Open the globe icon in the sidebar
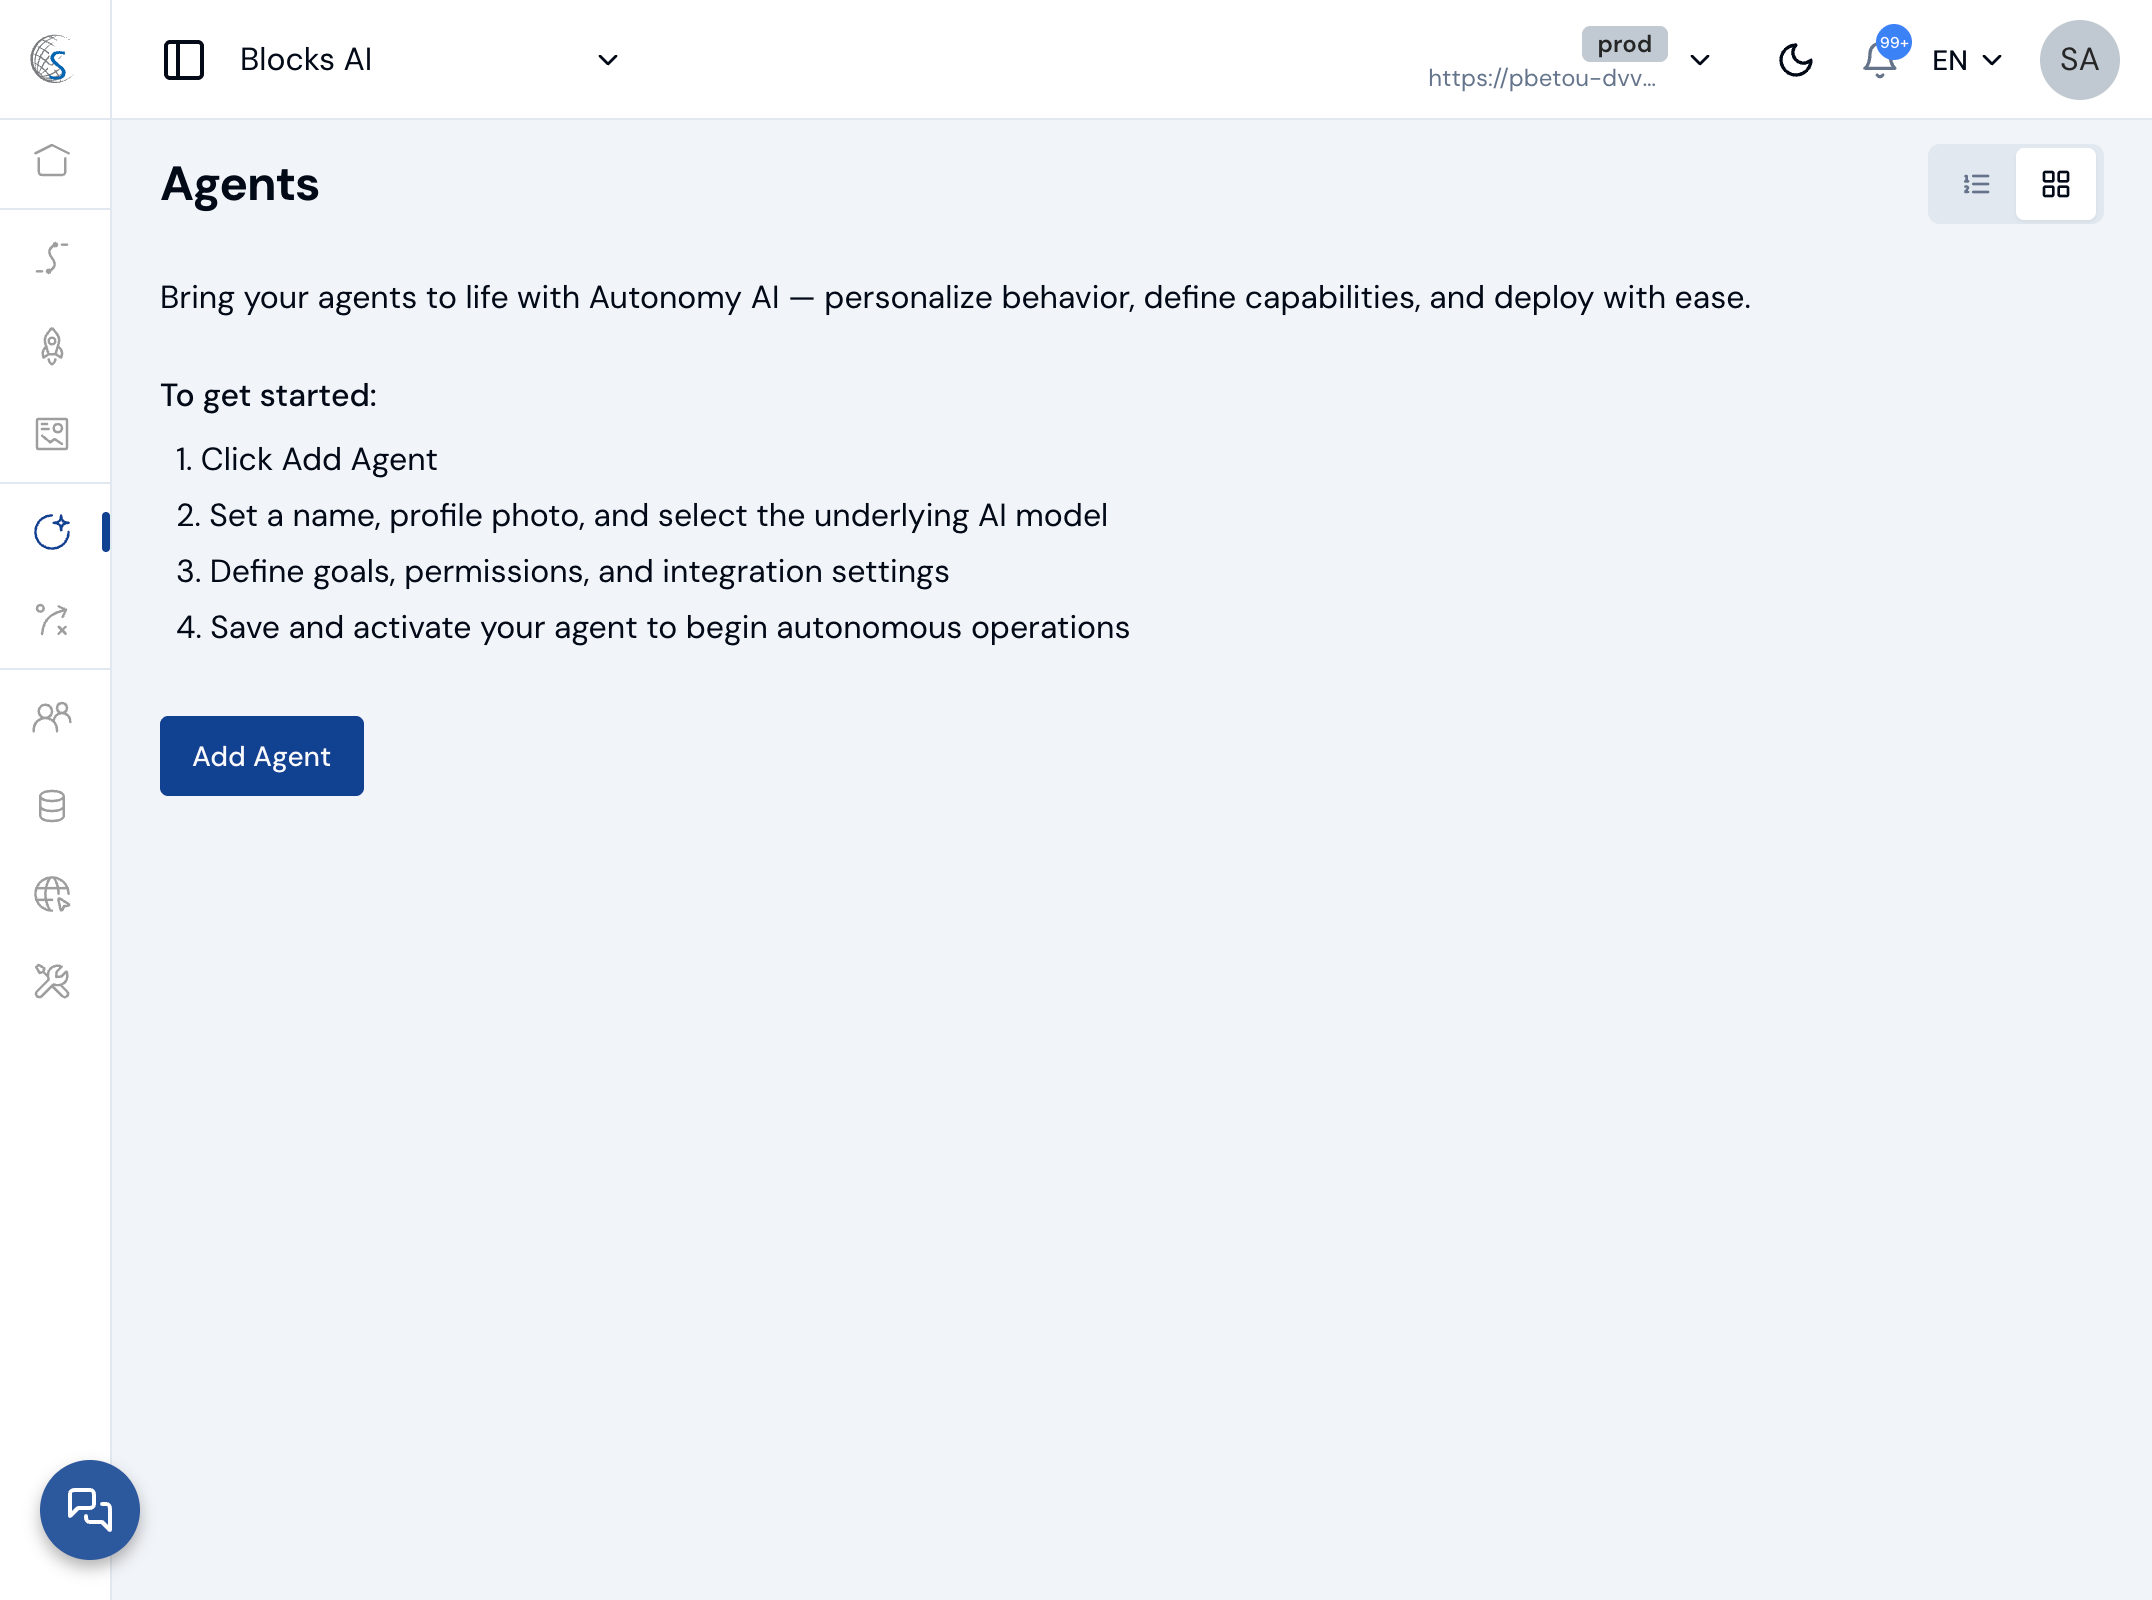 coord(52,894)
